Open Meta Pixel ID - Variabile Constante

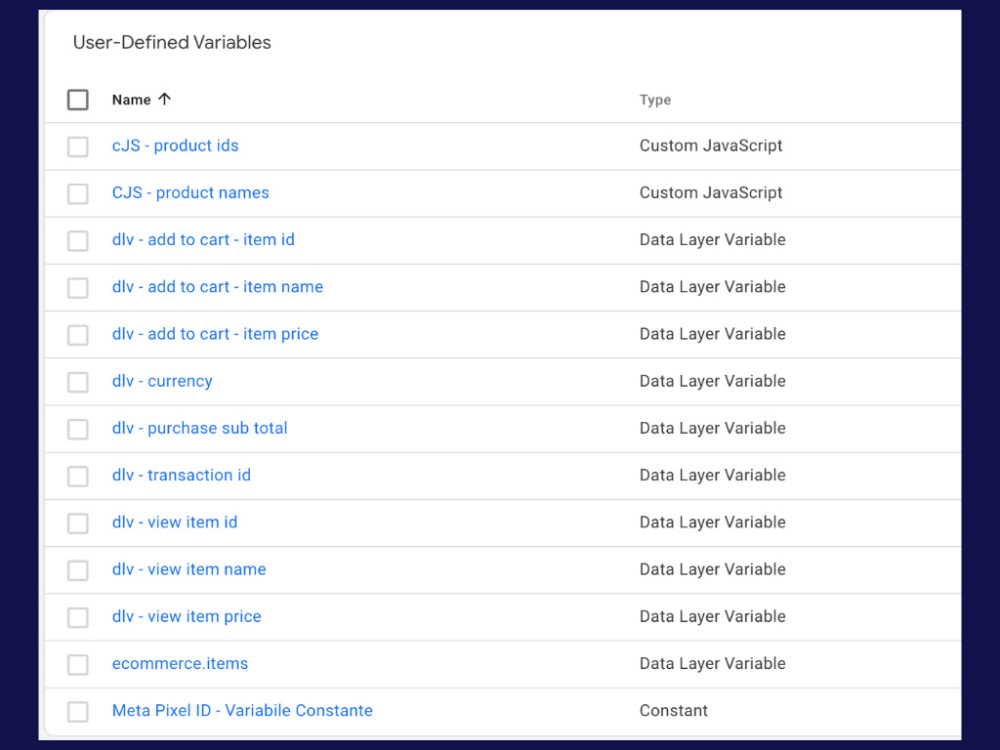tap(242, 710)
